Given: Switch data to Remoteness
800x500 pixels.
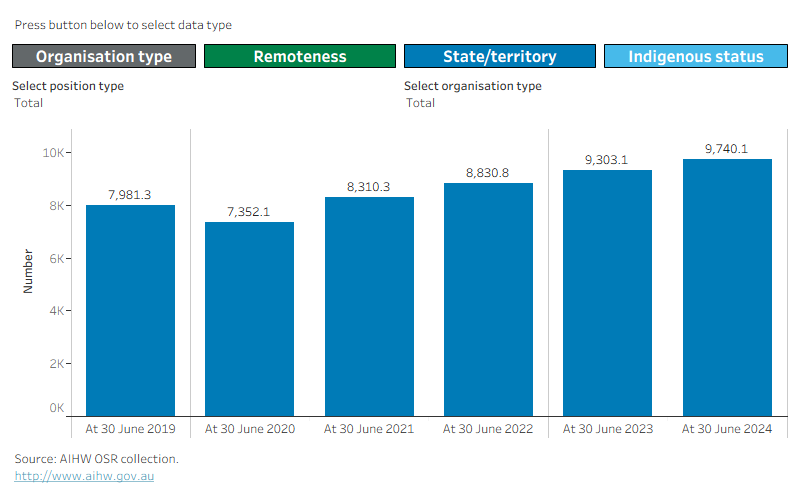Looking at the screenshot, I should (x=300, y=56).
